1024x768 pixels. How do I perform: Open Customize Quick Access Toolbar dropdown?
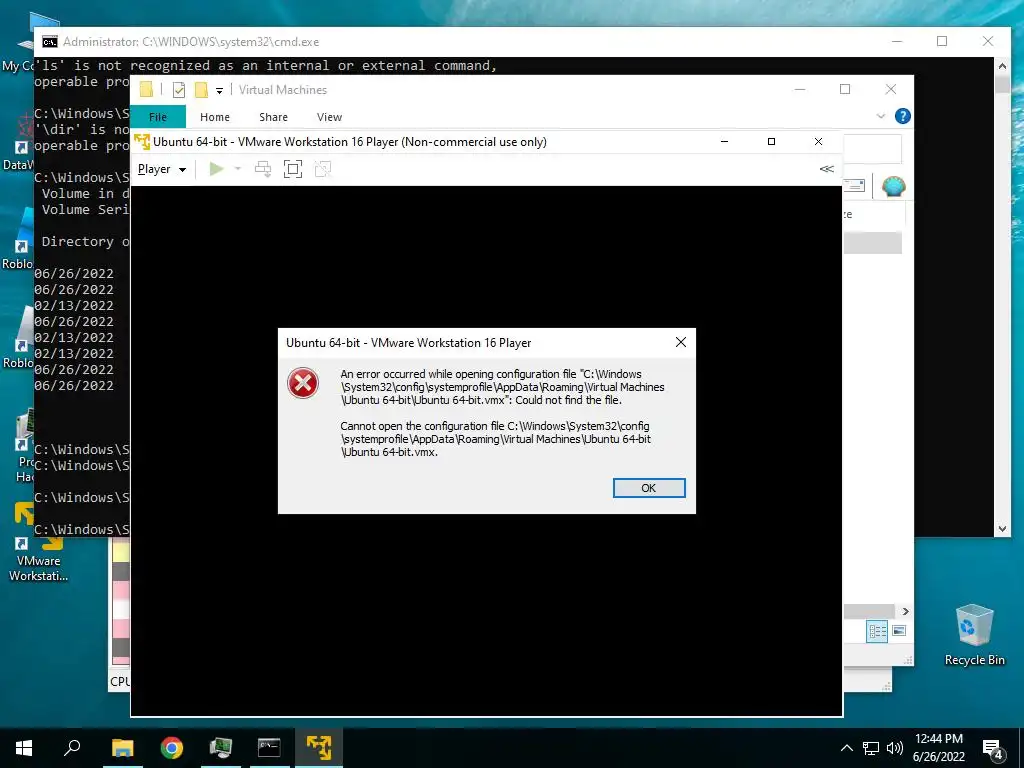pos(219,91)
